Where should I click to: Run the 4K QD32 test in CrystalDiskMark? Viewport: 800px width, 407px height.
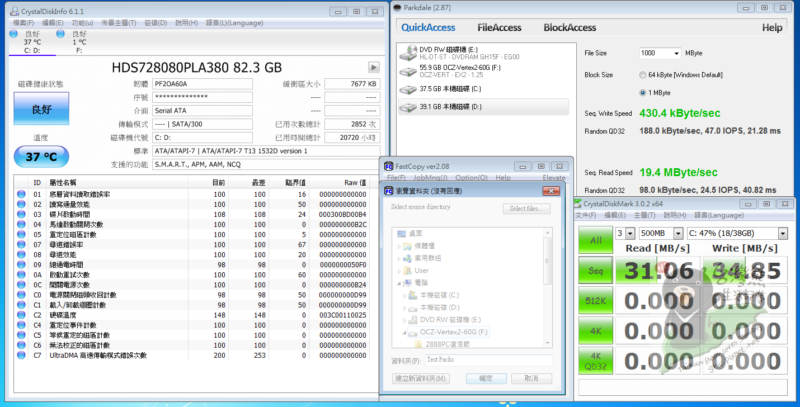click(595, 360)
